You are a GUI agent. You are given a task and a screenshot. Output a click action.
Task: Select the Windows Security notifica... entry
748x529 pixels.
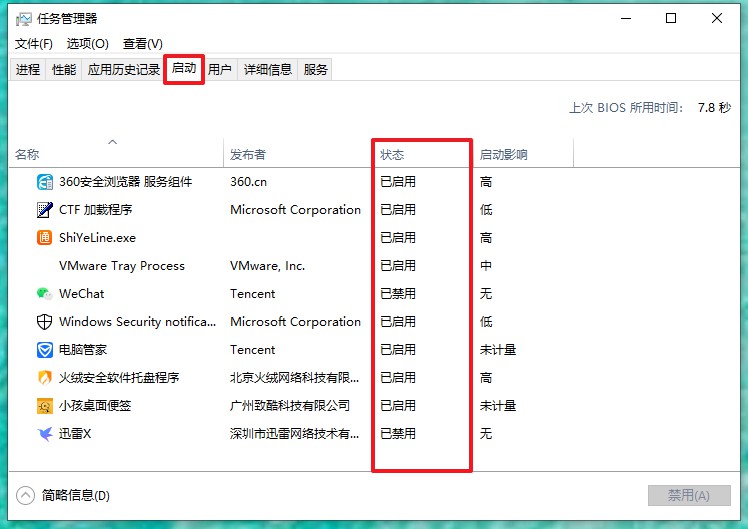coord(137,322)
